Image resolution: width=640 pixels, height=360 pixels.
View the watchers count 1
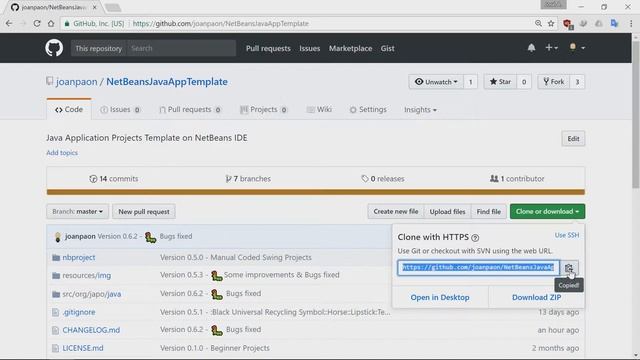tap(470, 82)
